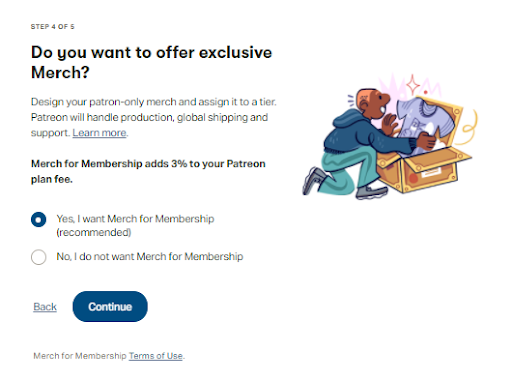
Task: Open the Learn more link
Action: click(x=100, y=133)
